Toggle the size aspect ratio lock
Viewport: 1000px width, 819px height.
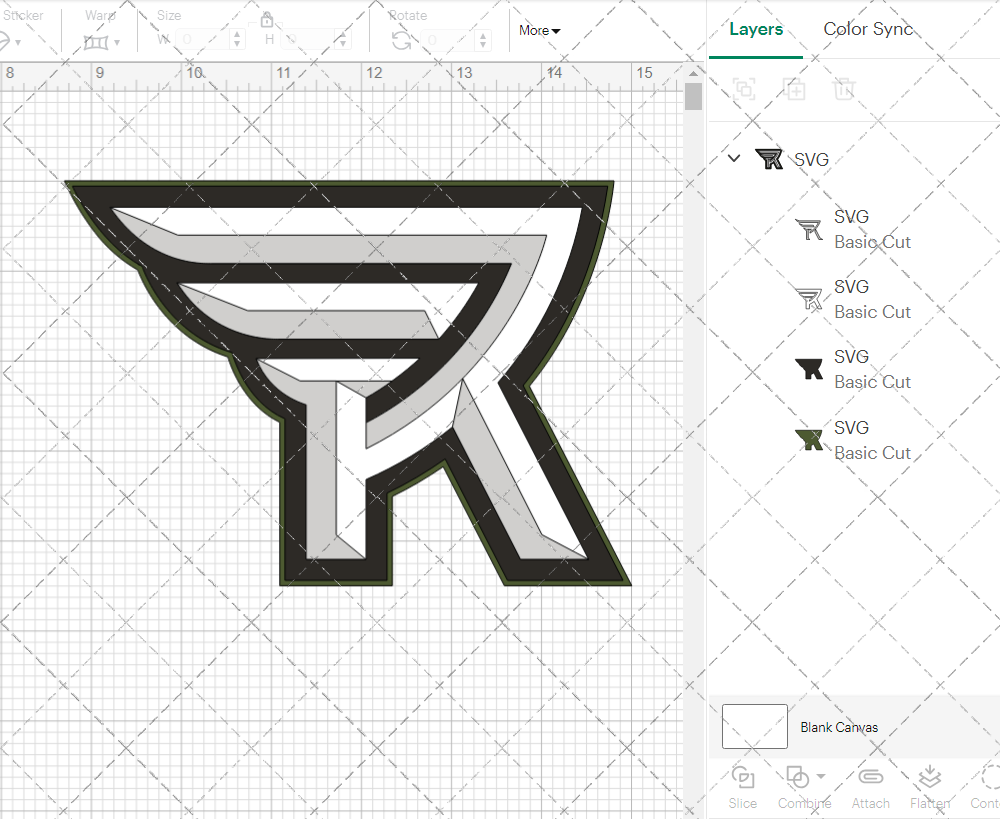pos(267,21)
